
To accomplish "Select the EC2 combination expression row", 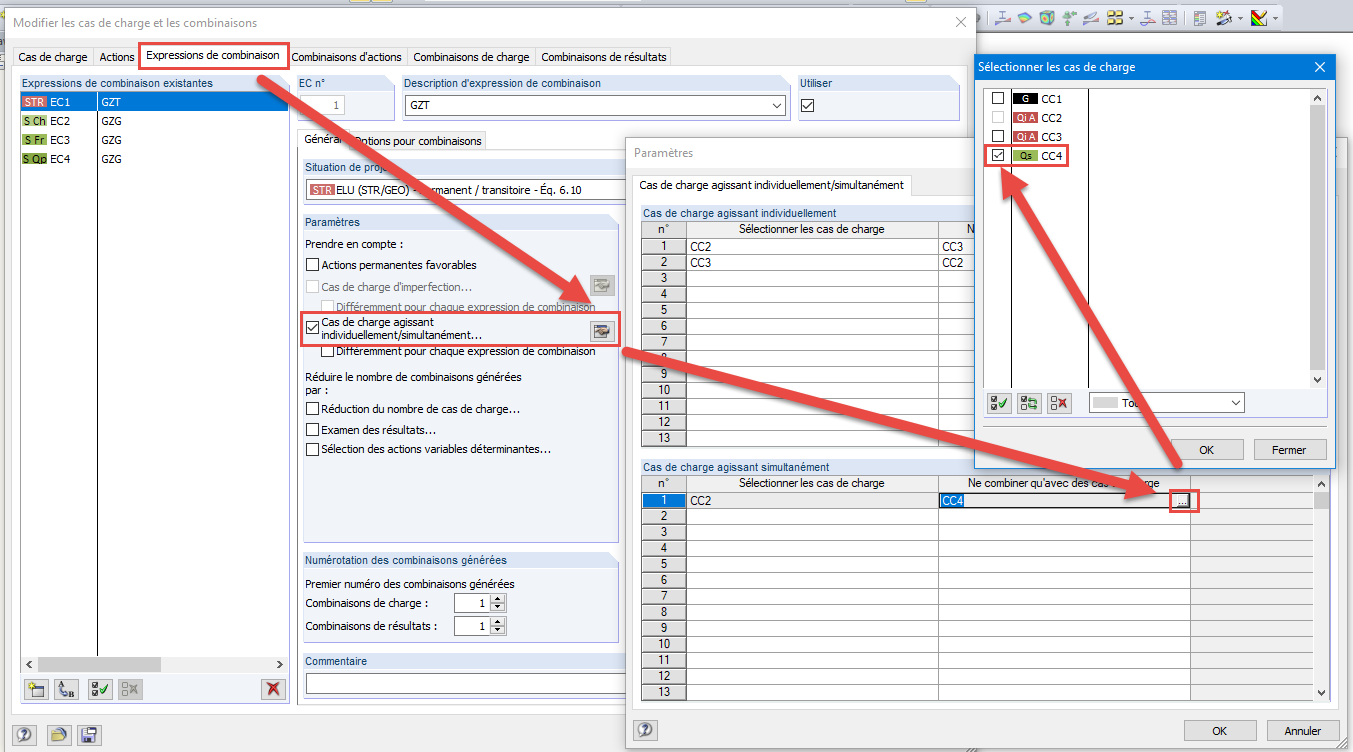I will (154, 121).
